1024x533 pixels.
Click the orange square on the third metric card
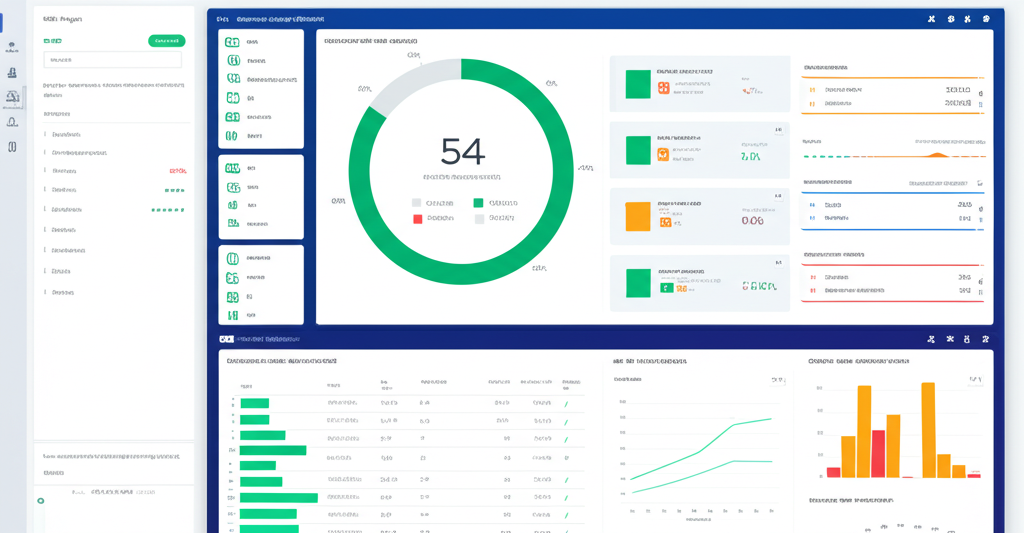[x=638, y=216]
